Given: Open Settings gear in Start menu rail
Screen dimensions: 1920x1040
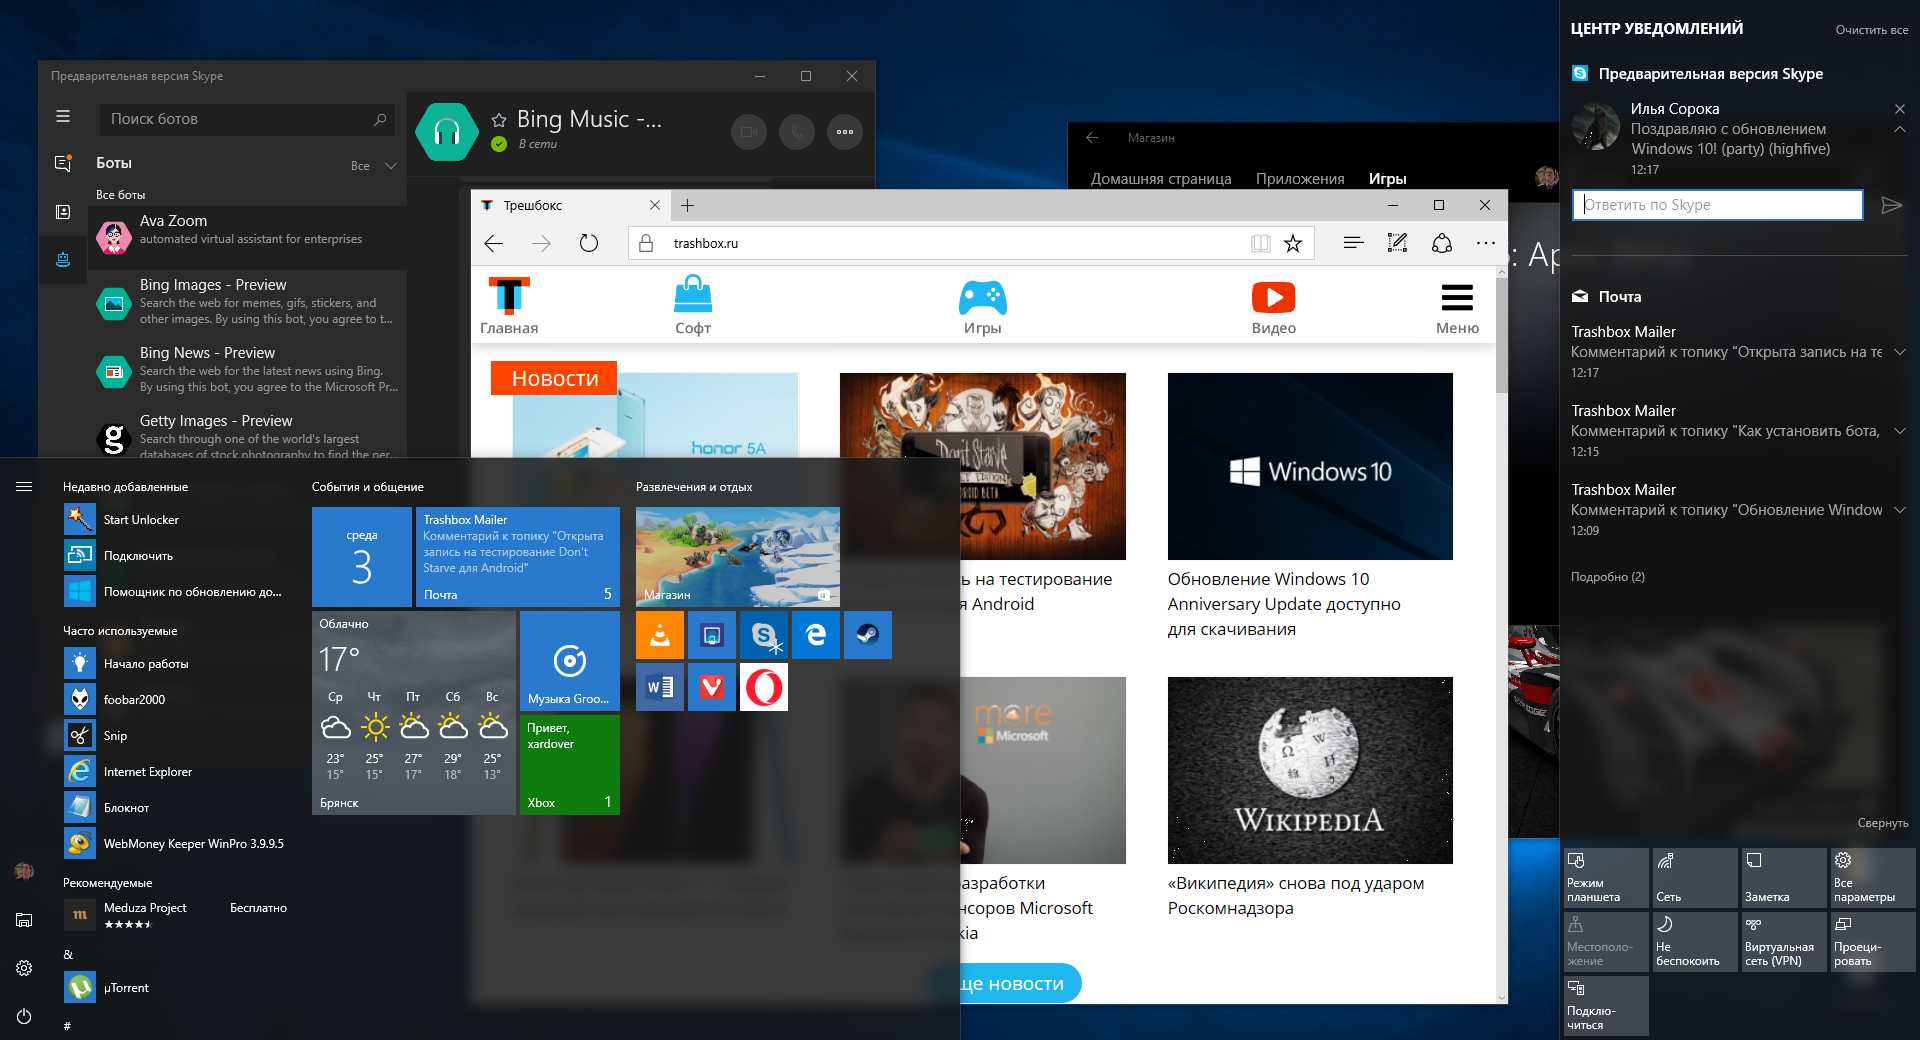Looking at the screenshot, I should [x=24, y=968].
